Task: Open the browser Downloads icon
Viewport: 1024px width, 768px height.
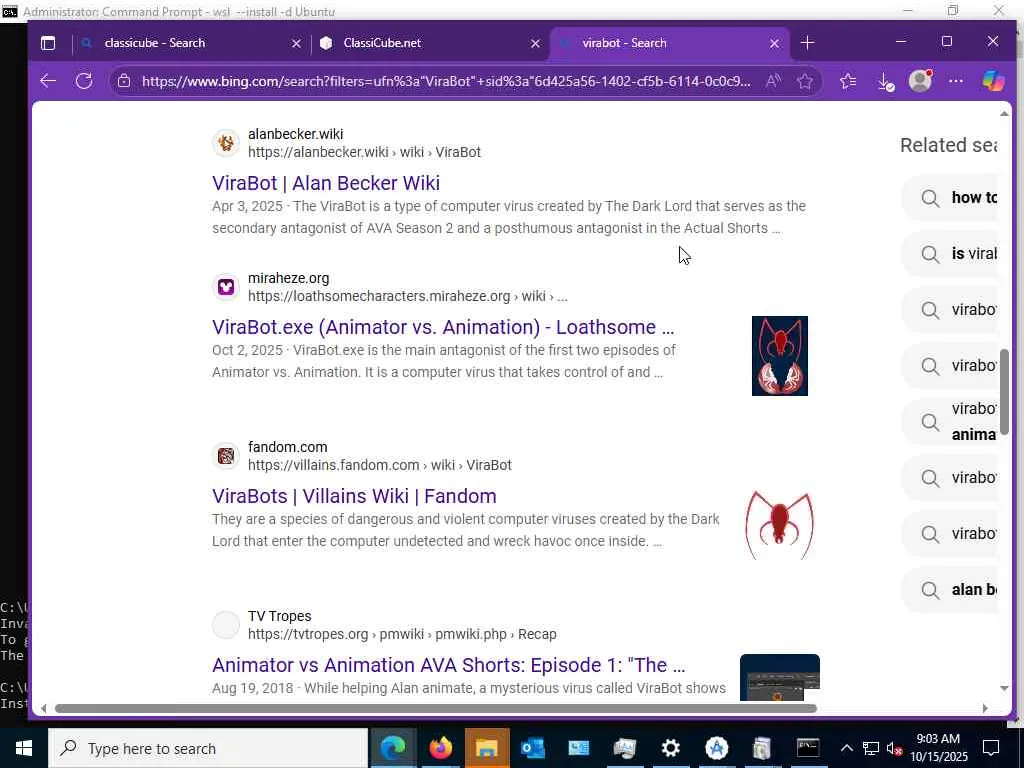Action: (885, 82)
